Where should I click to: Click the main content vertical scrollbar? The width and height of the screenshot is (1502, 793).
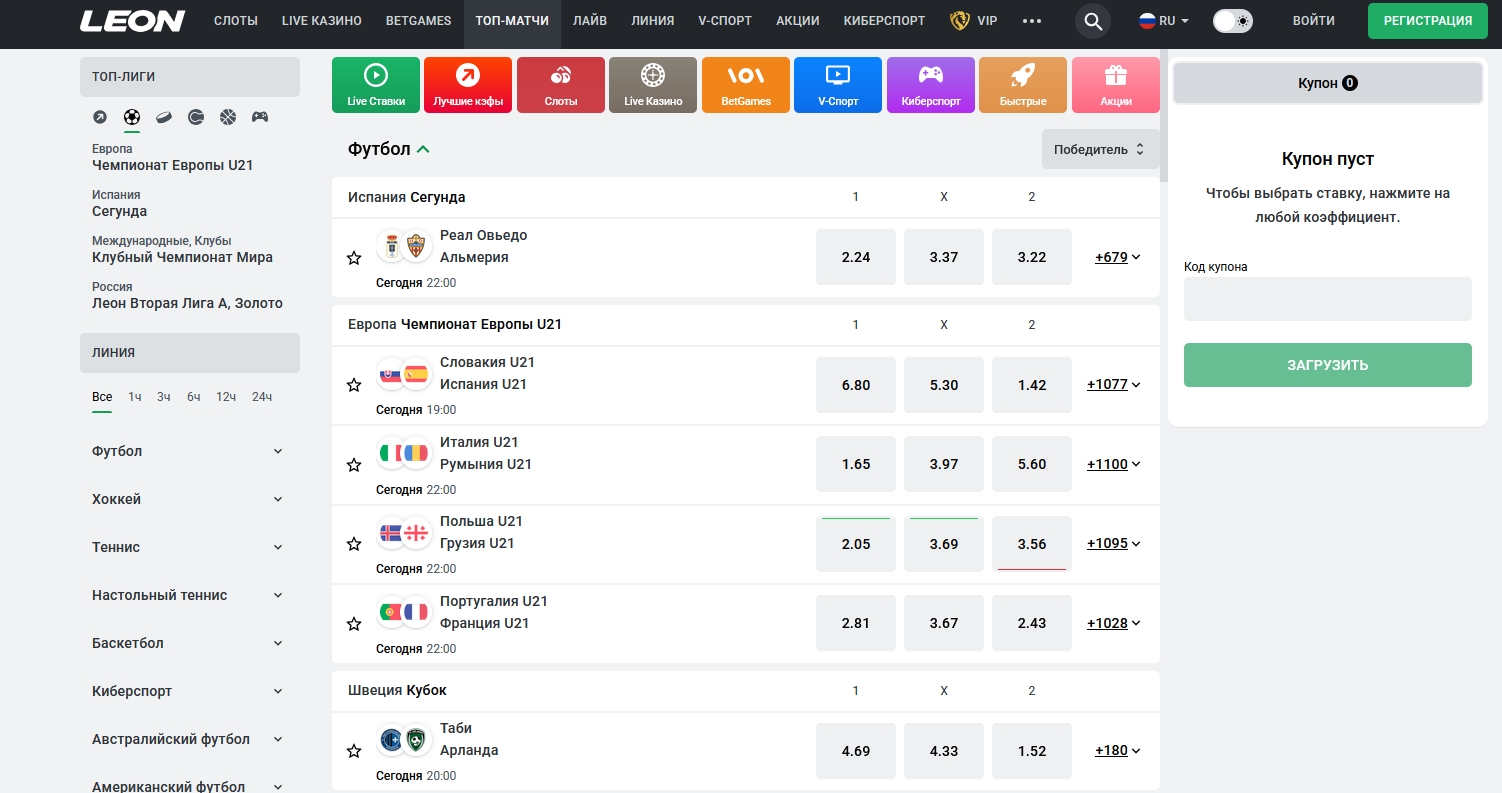point(1163,115)
